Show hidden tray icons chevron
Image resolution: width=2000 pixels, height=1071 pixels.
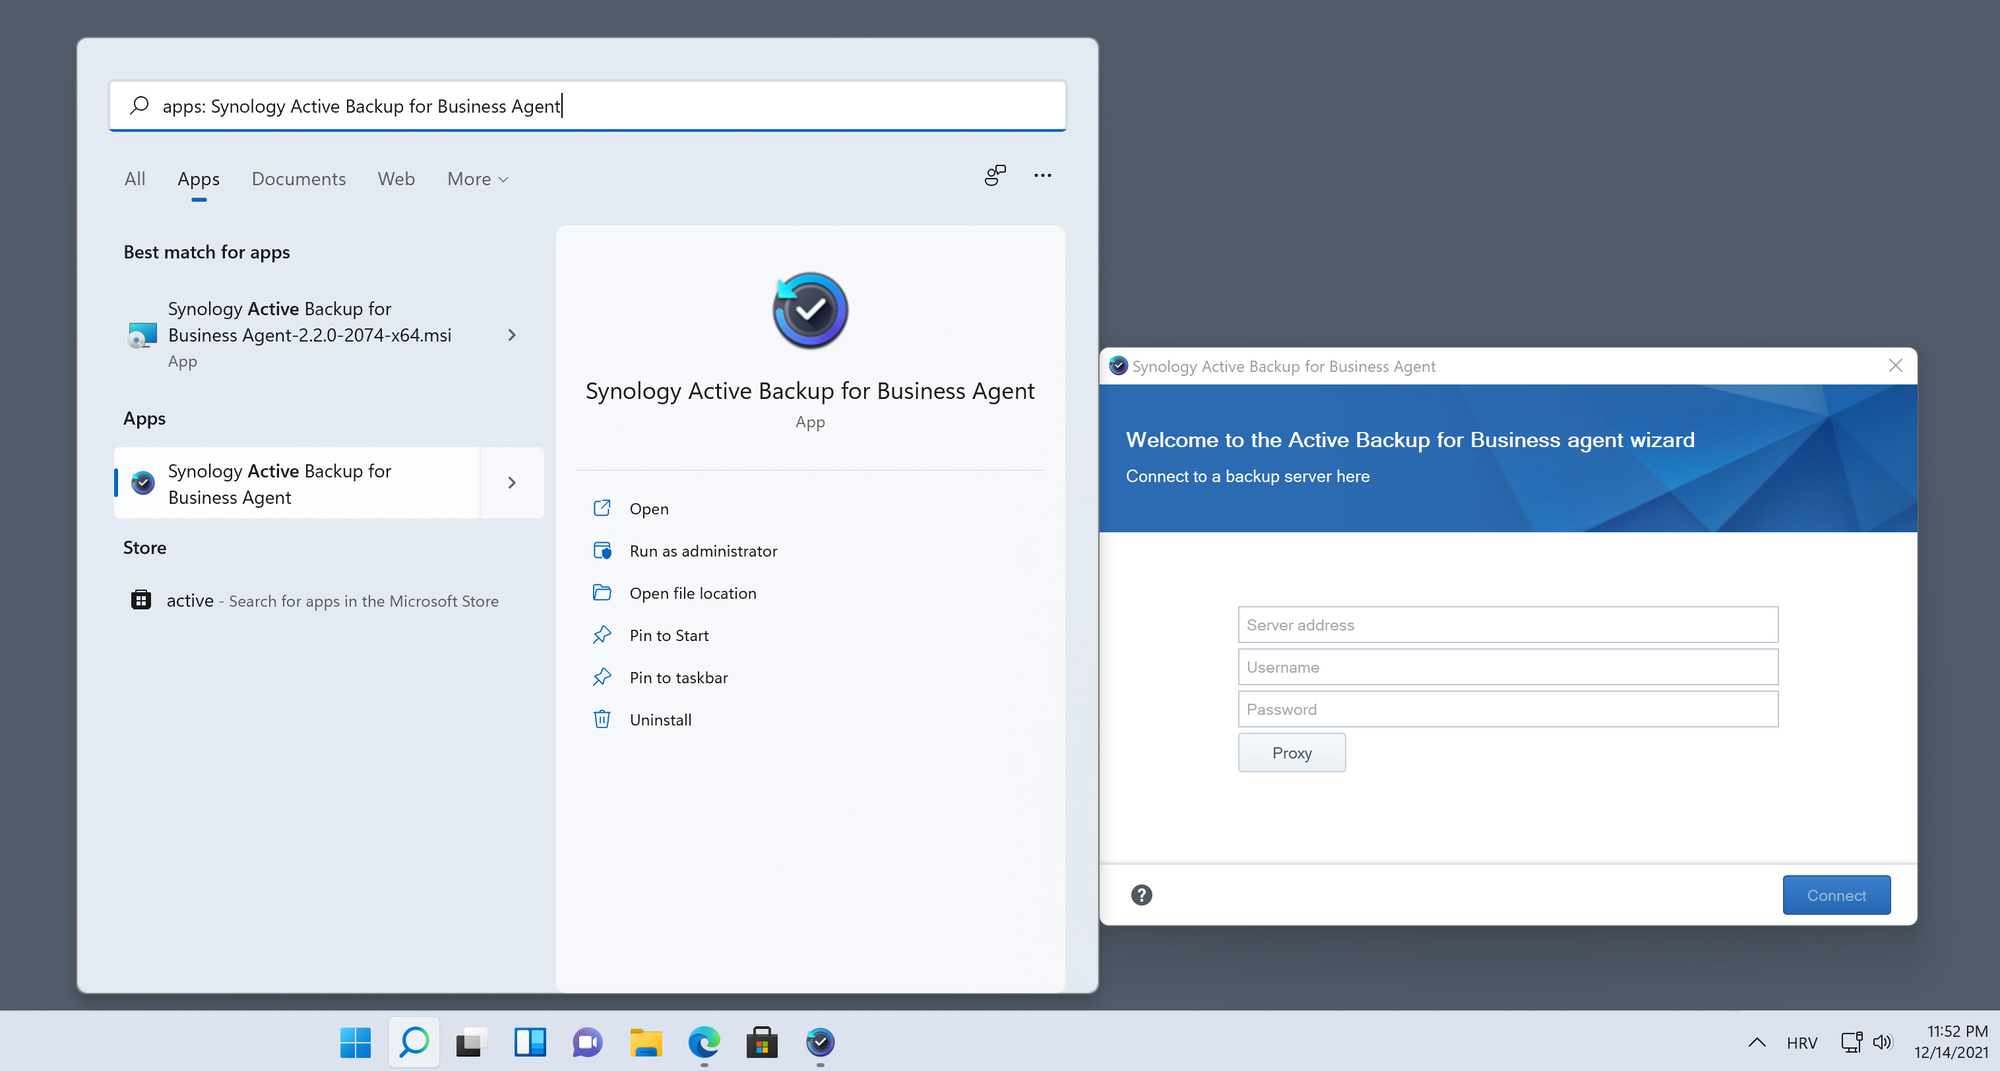1757,1043
